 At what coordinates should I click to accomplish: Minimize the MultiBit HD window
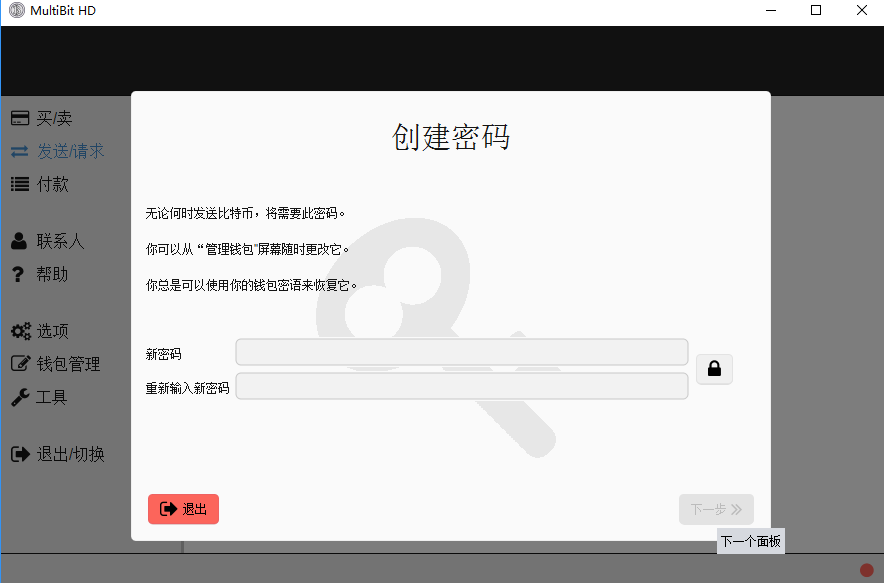[x=771, y=10]
